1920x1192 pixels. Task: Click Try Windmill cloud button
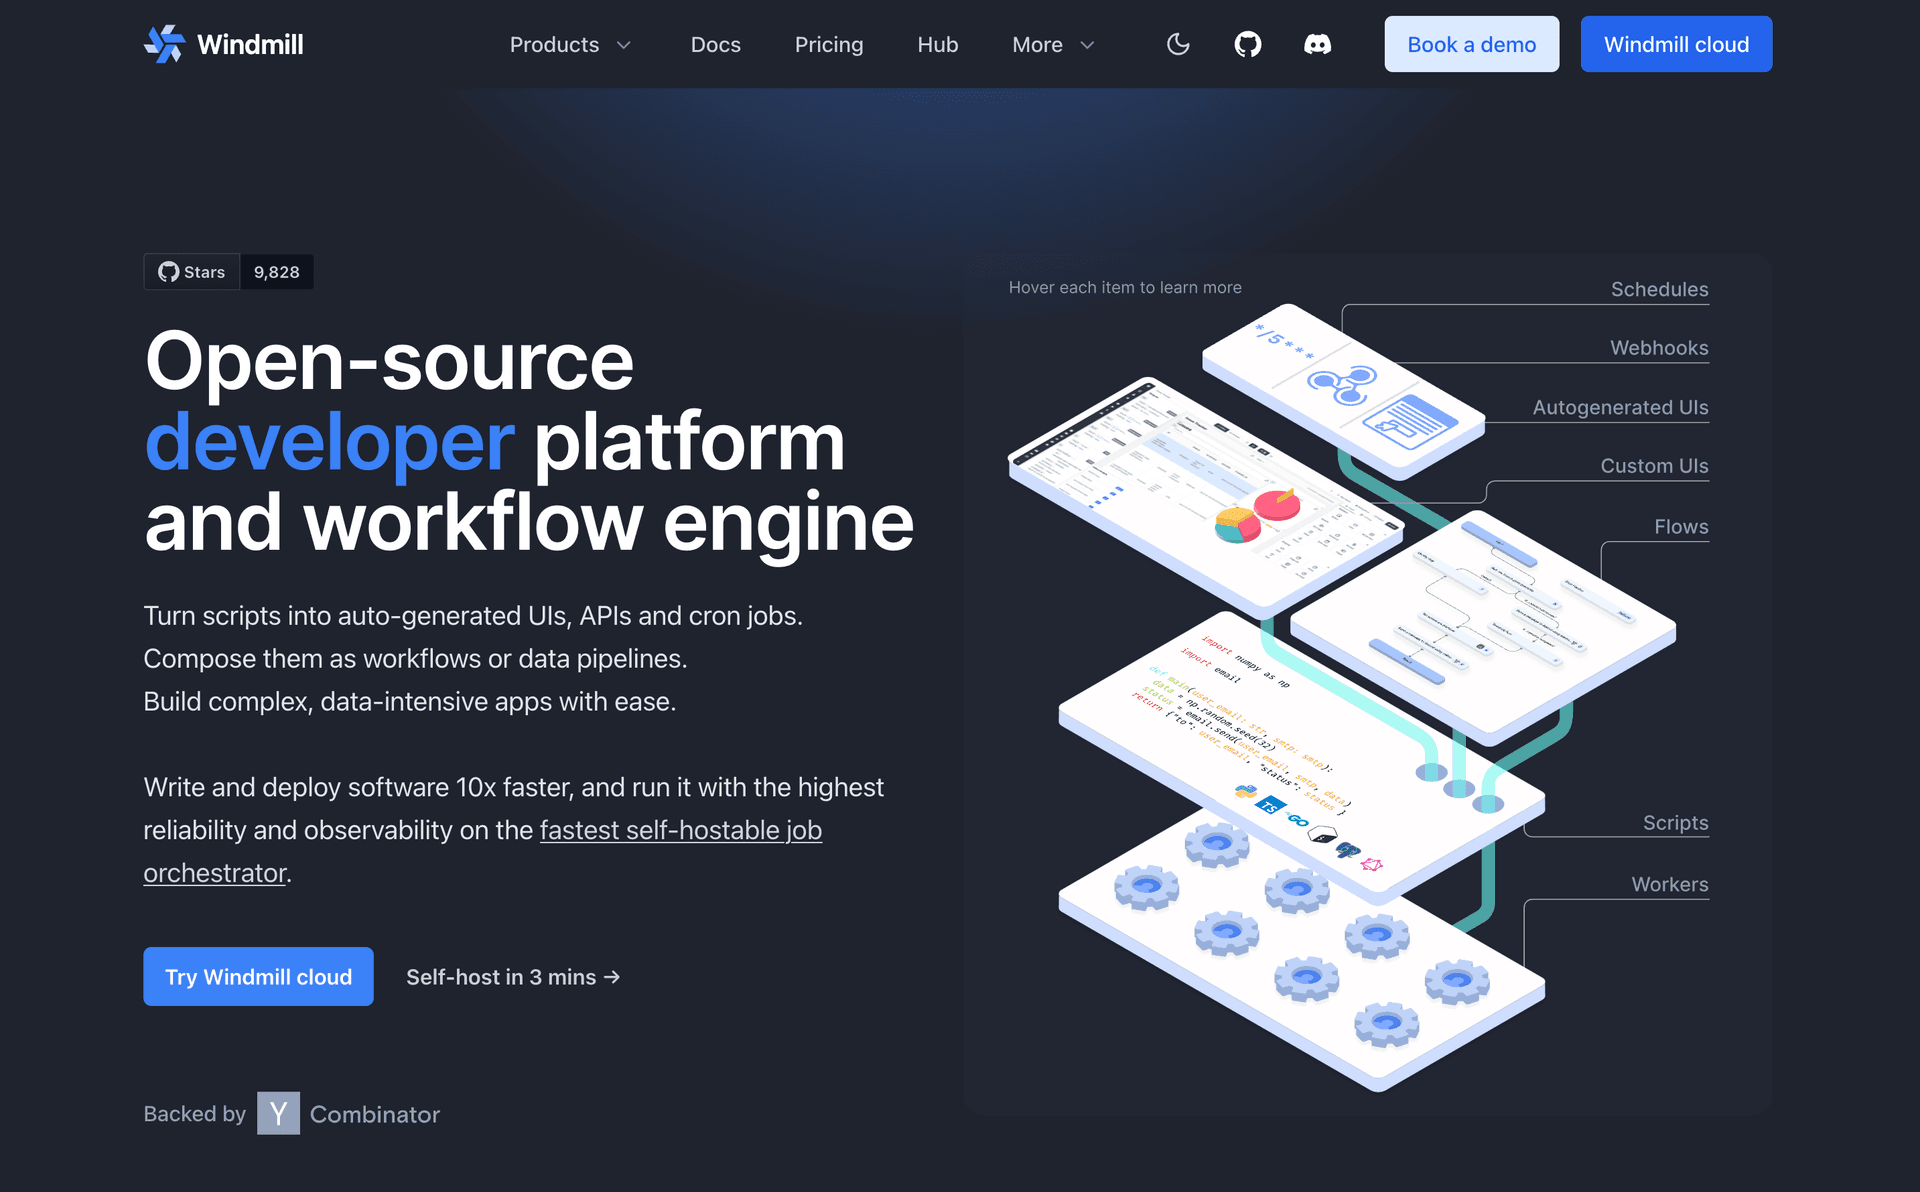258,976
